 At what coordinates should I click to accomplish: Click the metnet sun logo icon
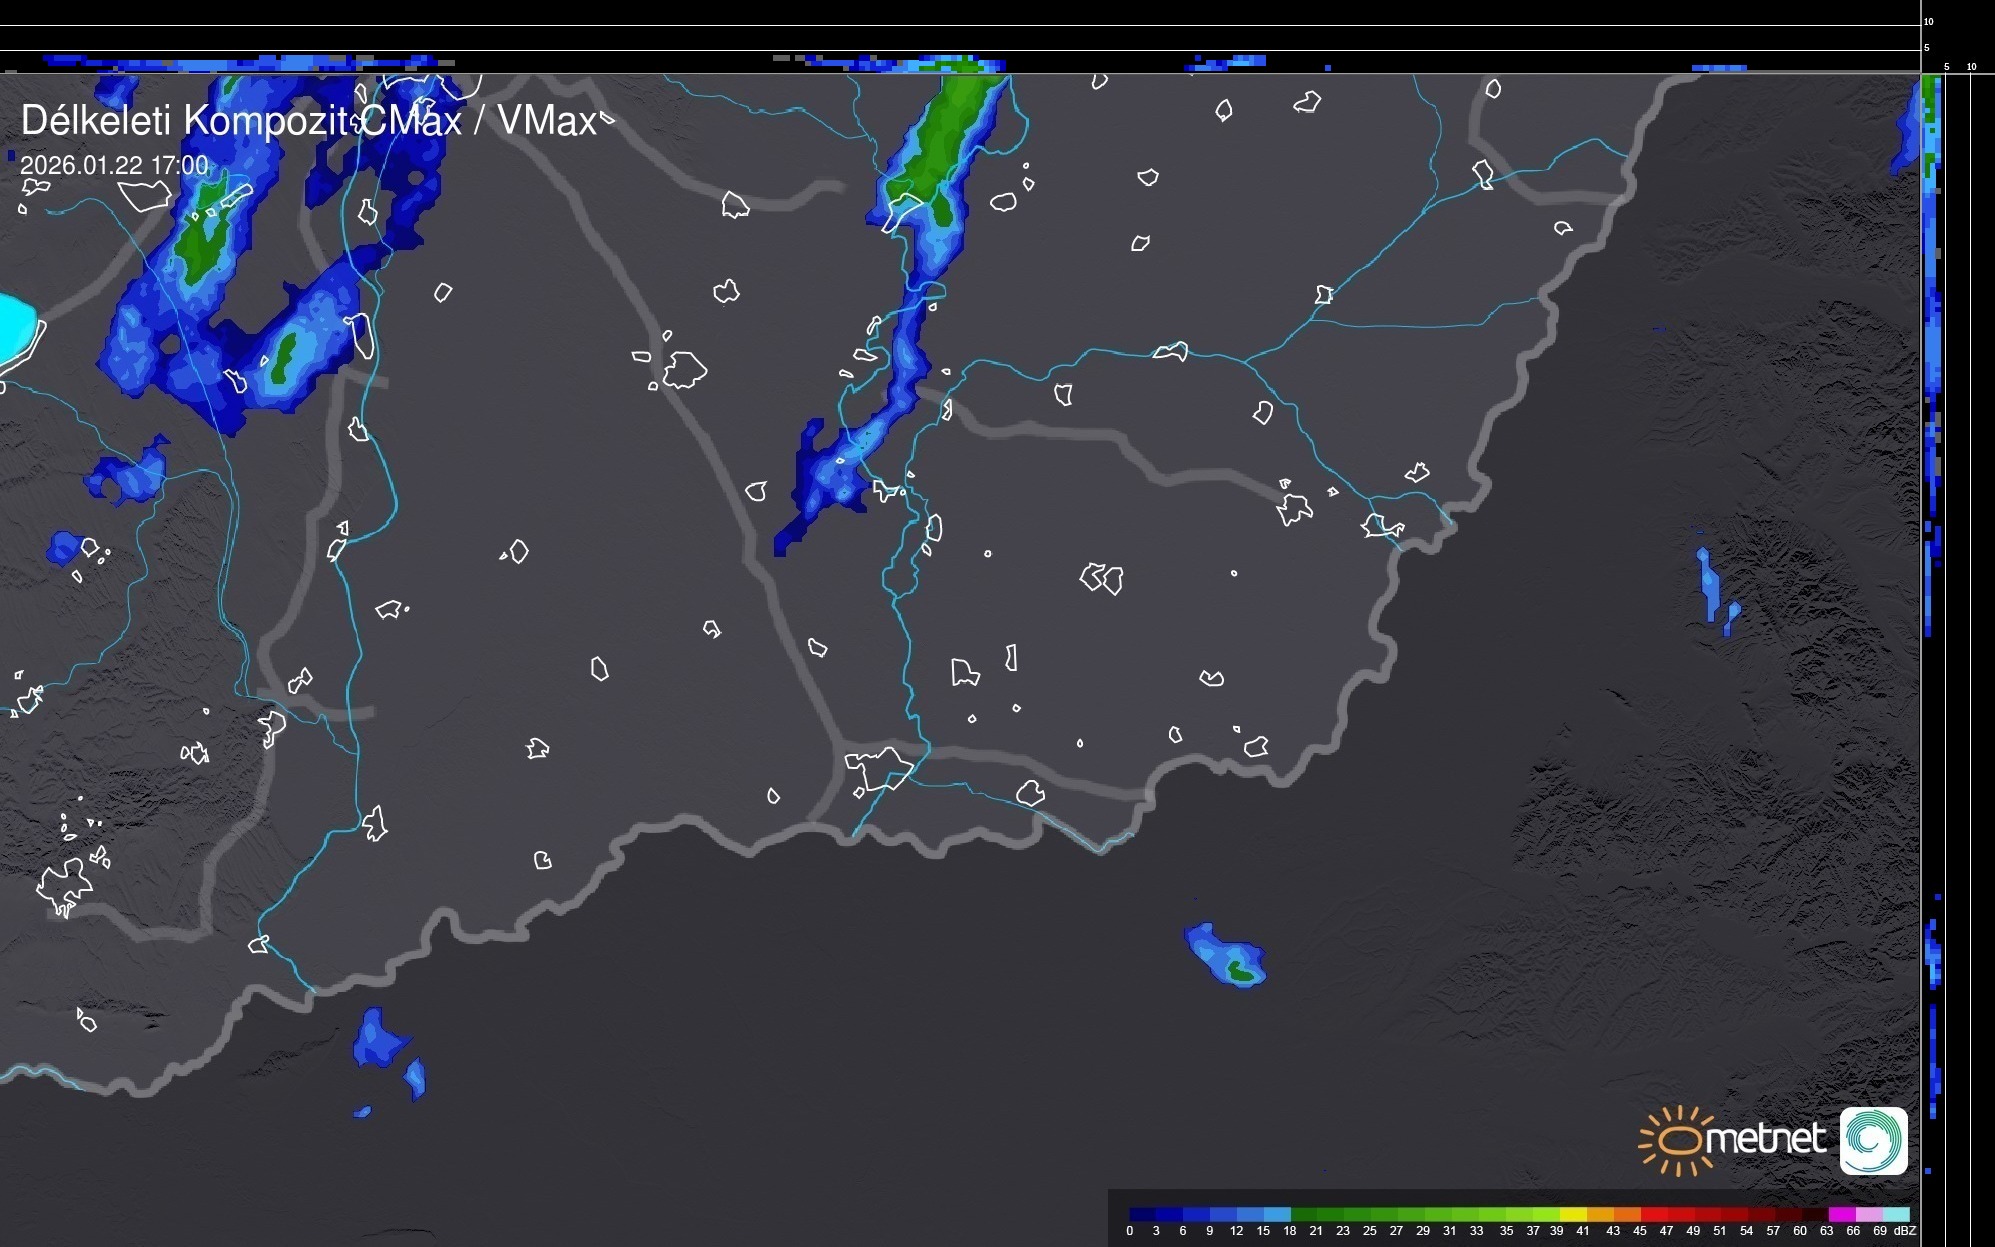point(1680,1140)
